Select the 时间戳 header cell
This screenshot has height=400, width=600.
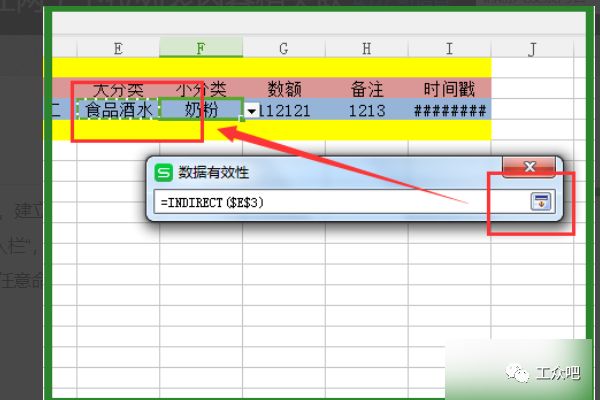click(x=449, y=89)
